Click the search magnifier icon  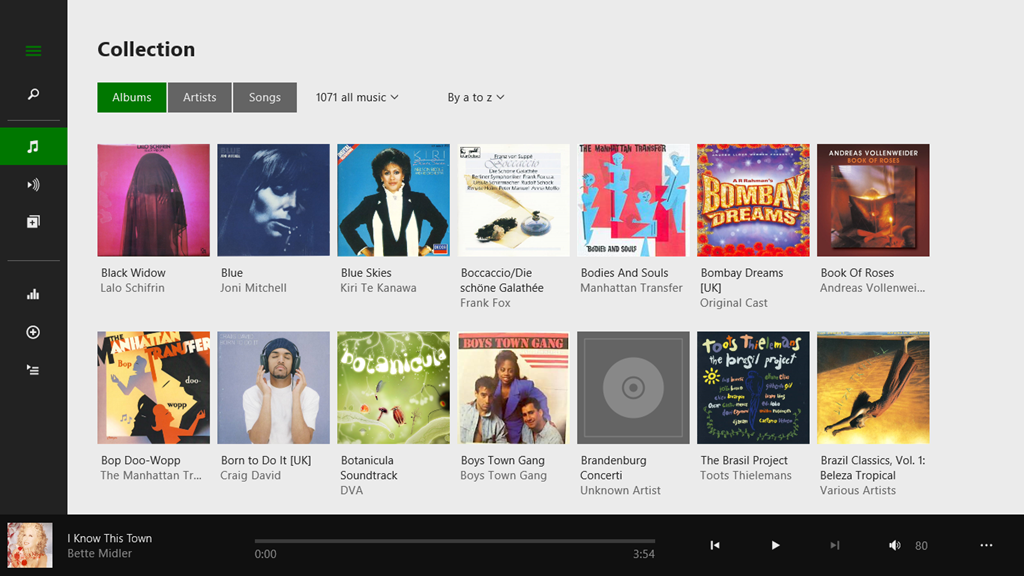coord(33,94)
